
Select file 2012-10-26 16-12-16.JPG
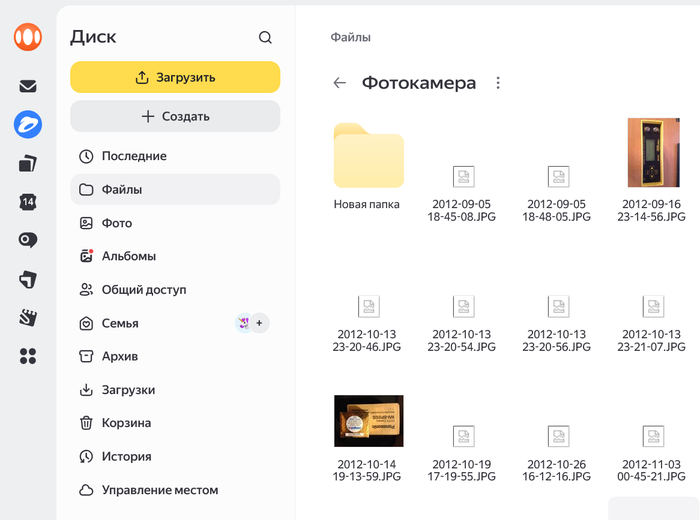(557, 452)
